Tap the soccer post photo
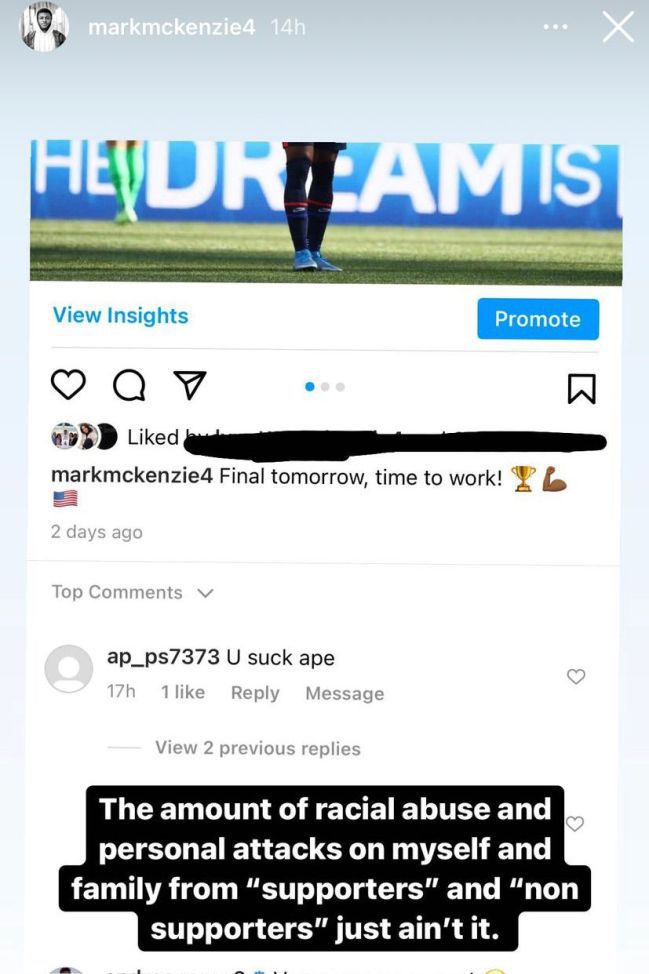Image resolution: width=649 pixels, height=974 pixels. pos(325,212)
